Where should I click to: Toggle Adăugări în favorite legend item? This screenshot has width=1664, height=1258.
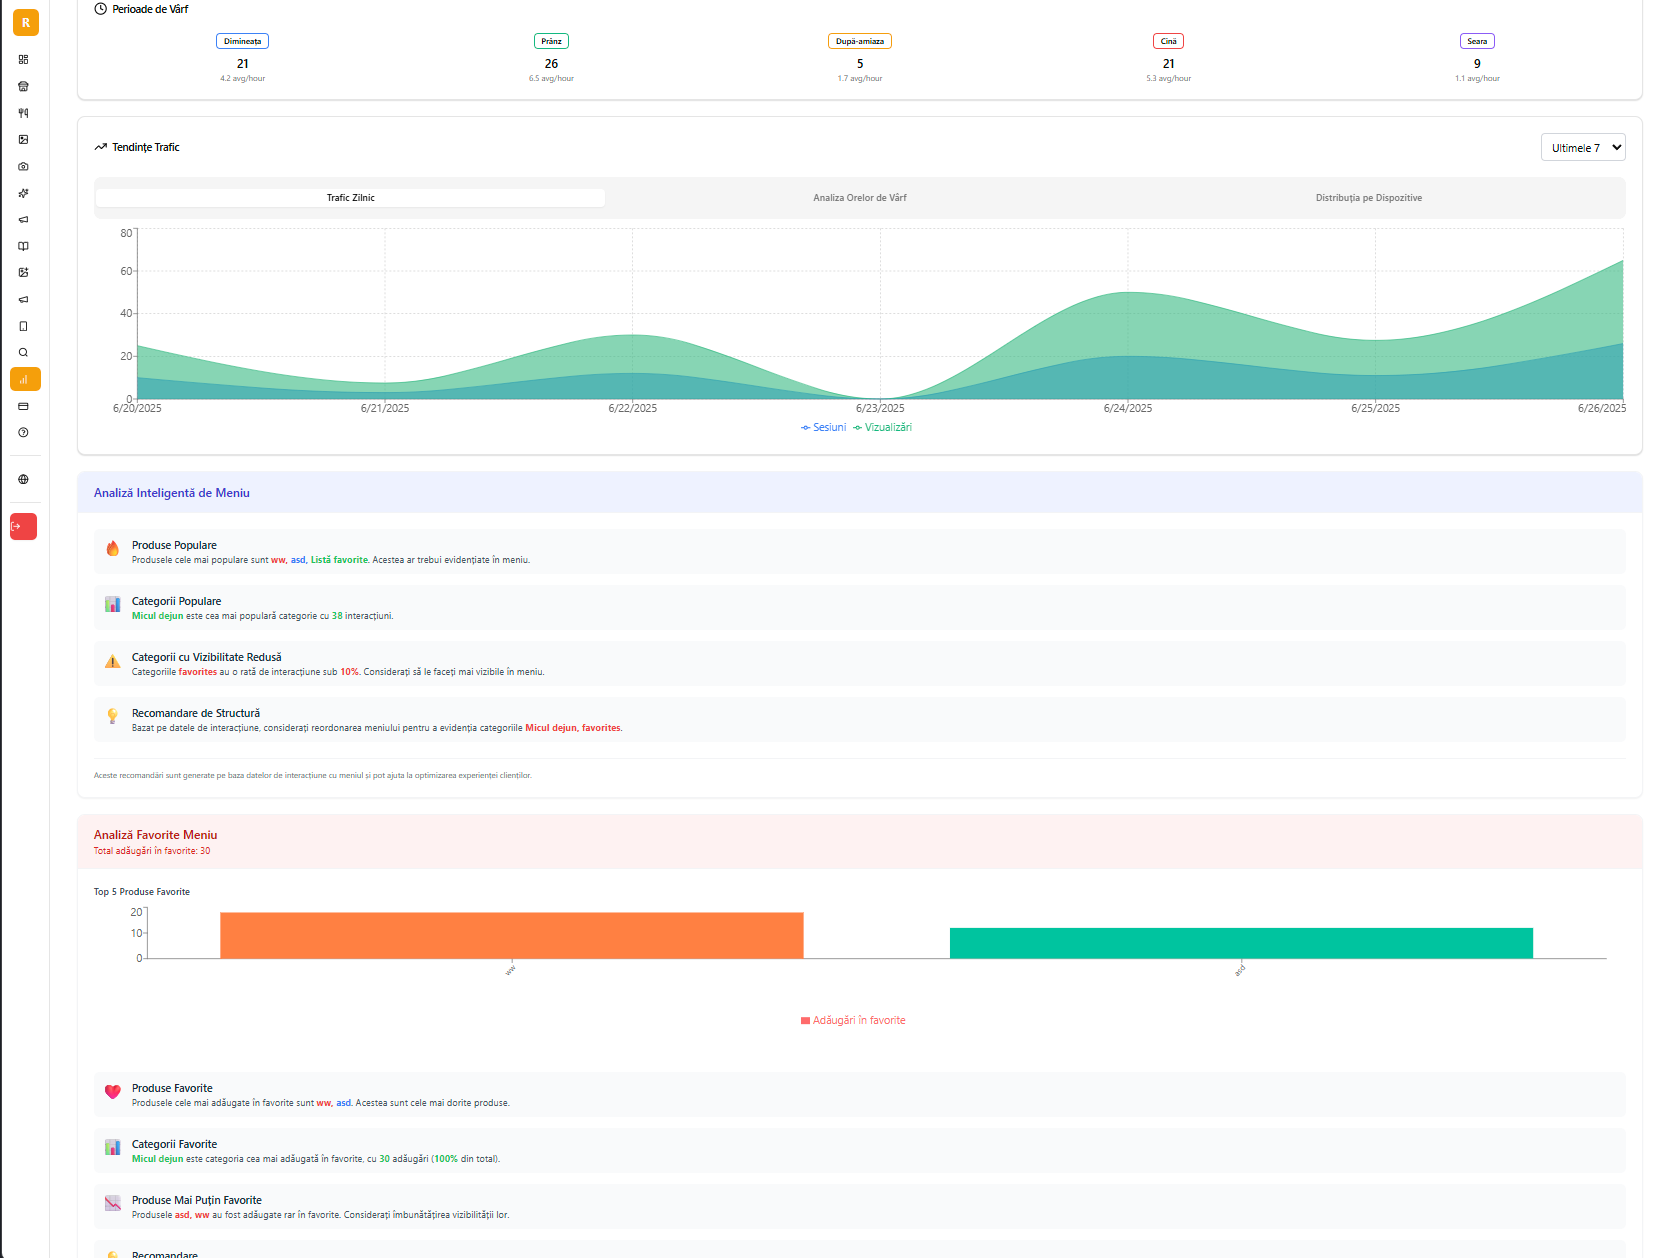pos(853,1020)
